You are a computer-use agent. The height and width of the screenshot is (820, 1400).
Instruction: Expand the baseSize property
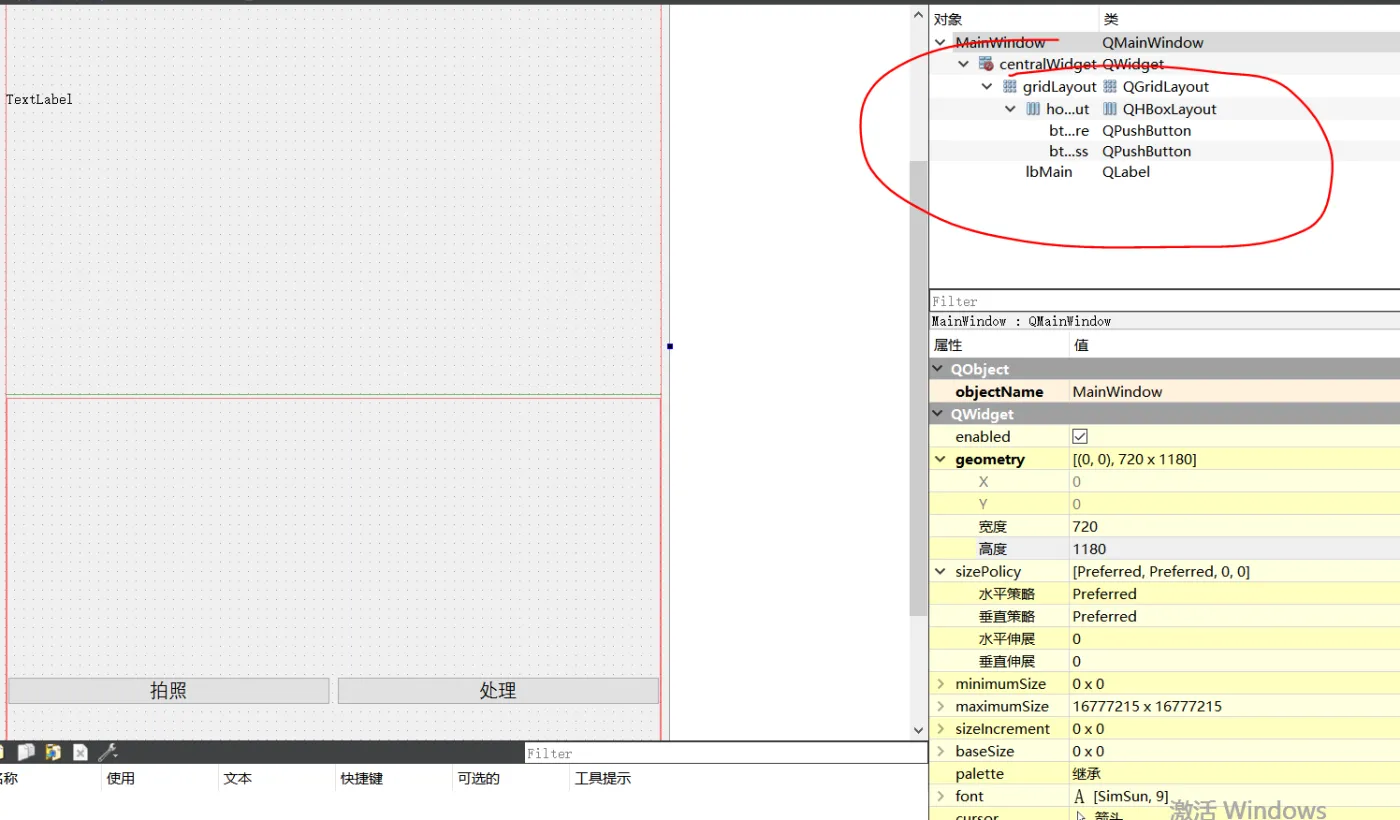pyautogui.click(x=940, y=751)
